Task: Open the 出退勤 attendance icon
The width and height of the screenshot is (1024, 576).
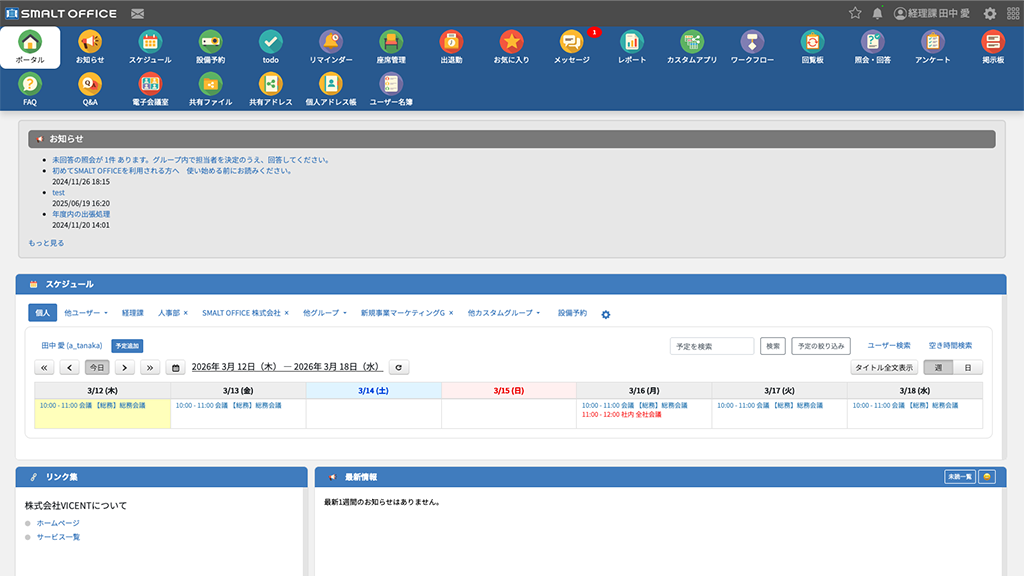Action: (x=451, y=47)
